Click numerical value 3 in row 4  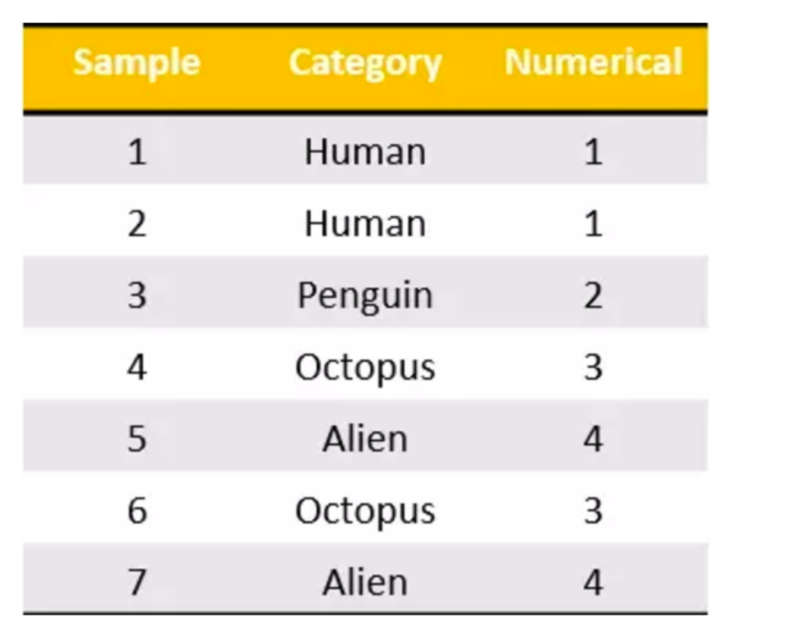593,367
